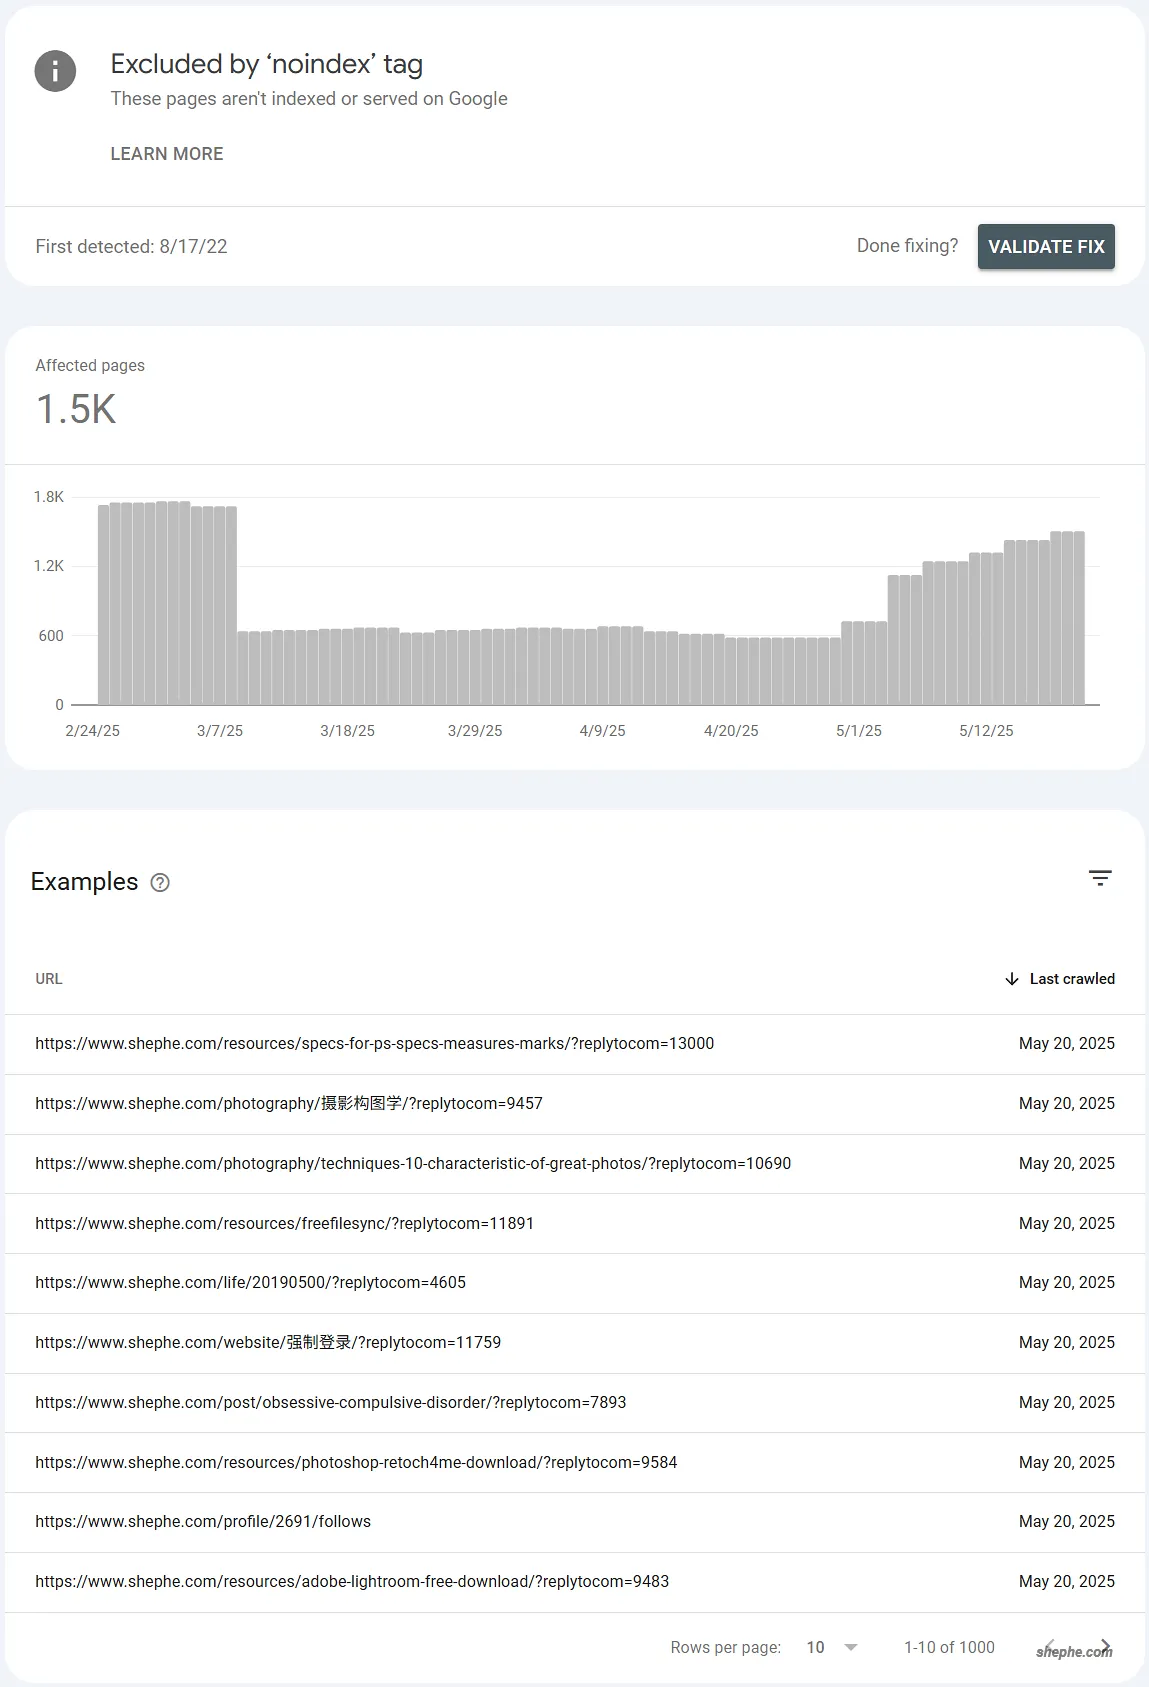Go to previous page of examples

tap(1050, 1645)
